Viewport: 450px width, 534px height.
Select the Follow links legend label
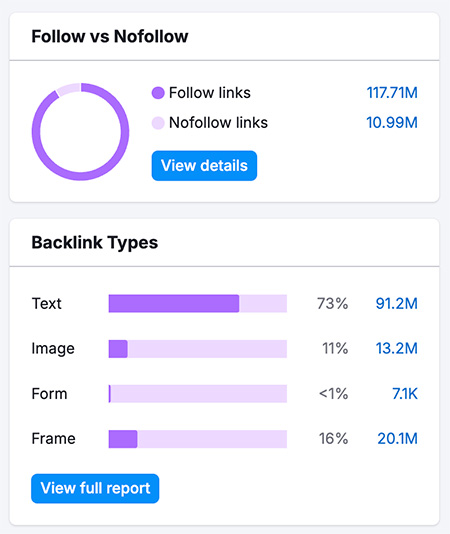(210, 93)
